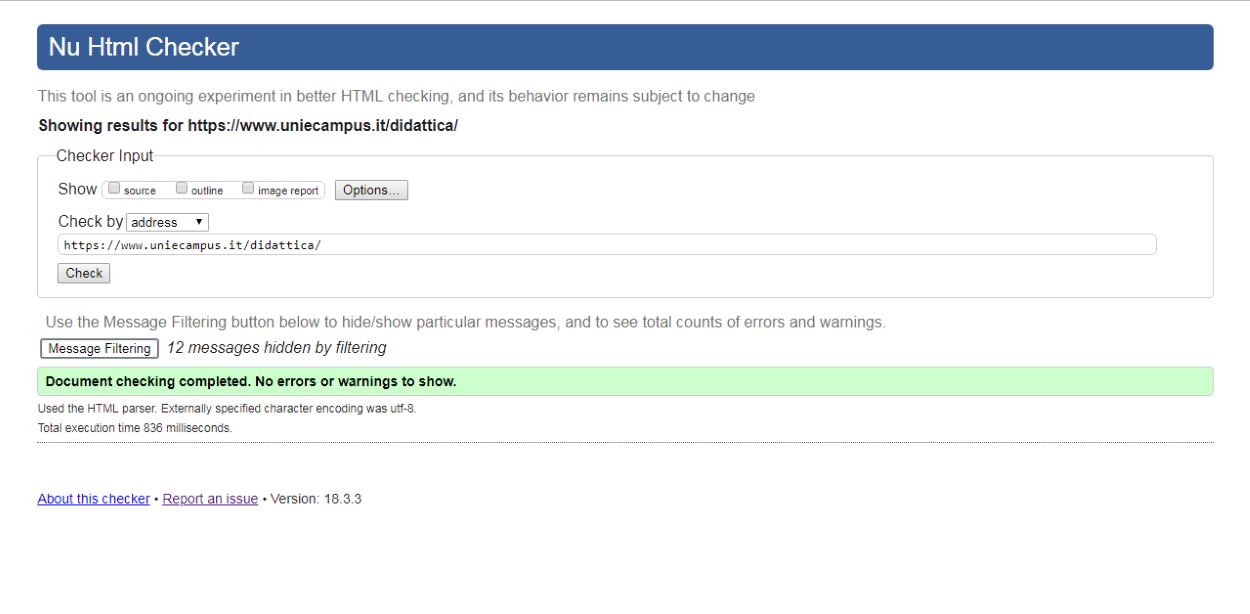Screen dimensions: 1250x614
Task: Tick the outline checkbox
Action: [182, 188]
